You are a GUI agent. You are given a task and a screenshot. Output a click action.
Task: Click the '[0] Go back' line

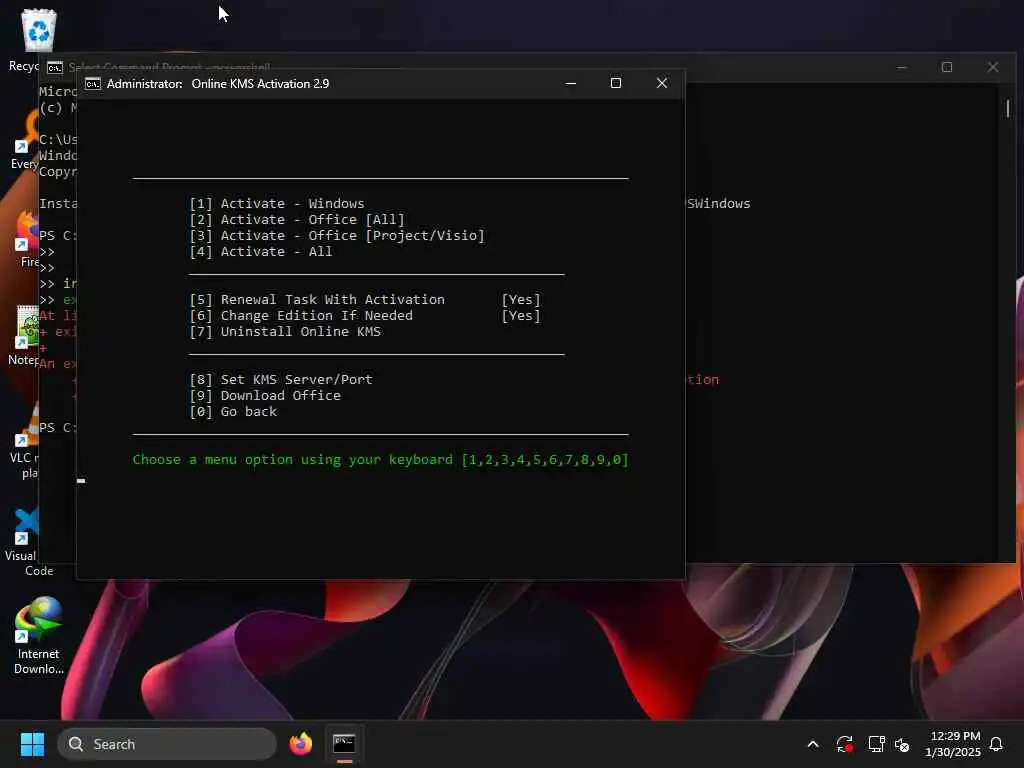[233, 411]
